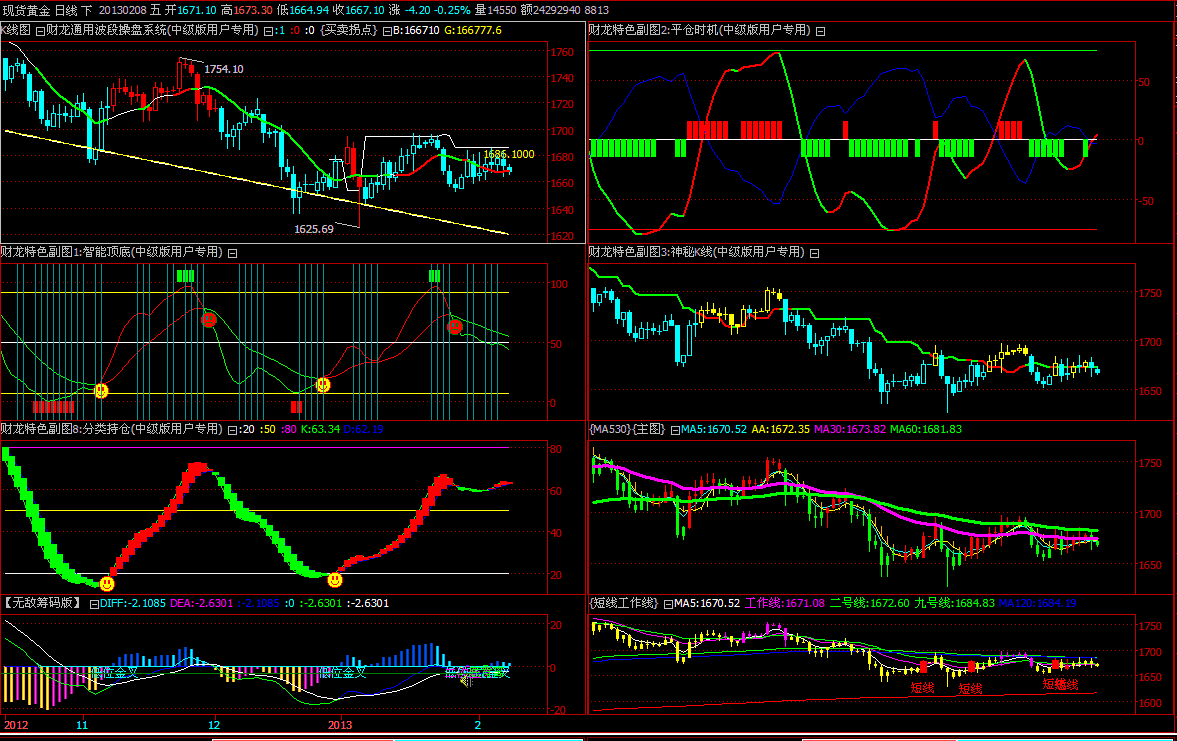Collapse the 平仓时机 sub-chart indicator box
1177x741 pixels.
(x=820, y=31)
